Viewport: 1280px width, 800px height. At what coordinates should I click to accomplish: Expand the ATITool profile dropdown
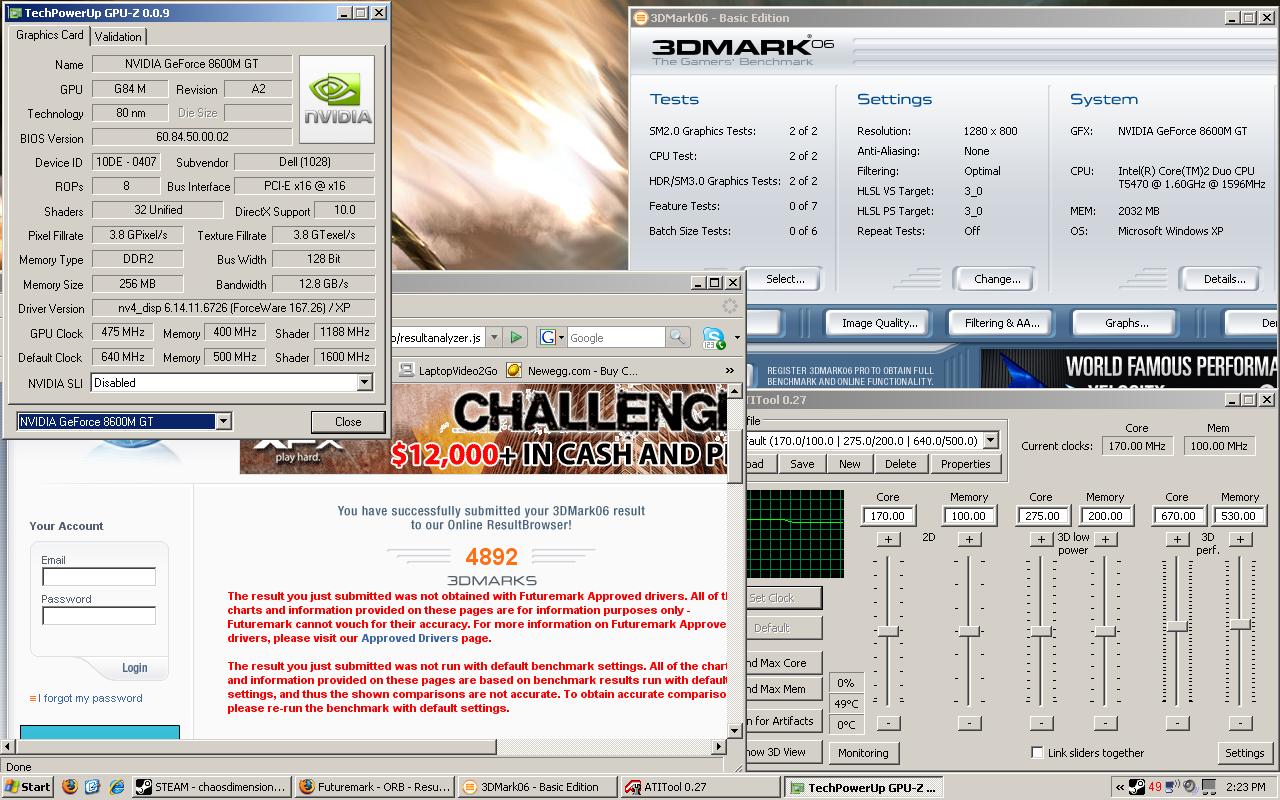[990, 440]
